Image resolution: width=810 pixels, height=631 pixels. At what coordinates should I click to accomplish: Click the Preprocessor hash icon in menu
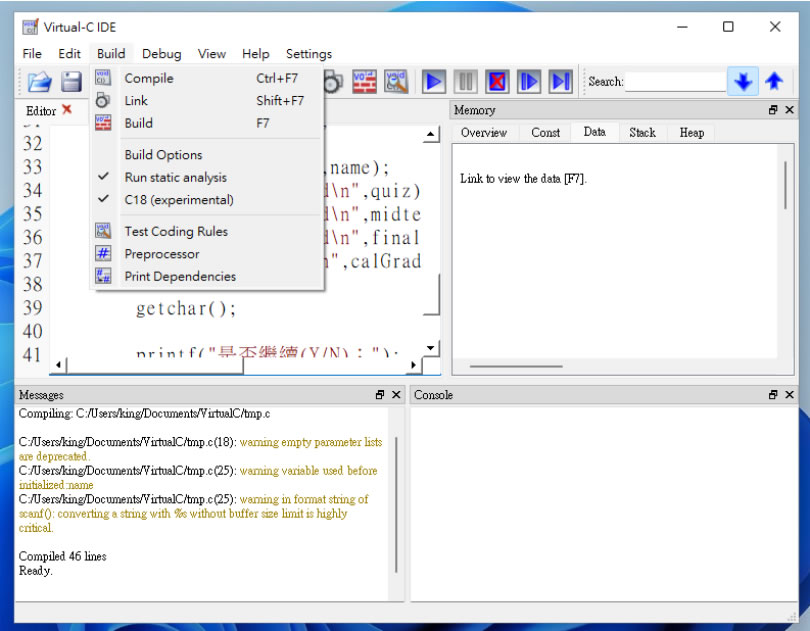click(x=103, y=253)
